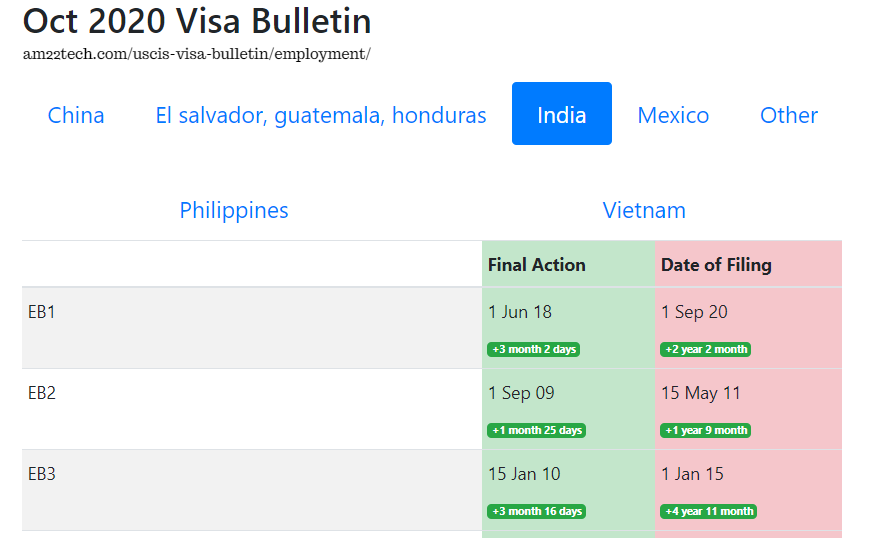Click the +3 month 16 days badge

[x=536, y=511]
